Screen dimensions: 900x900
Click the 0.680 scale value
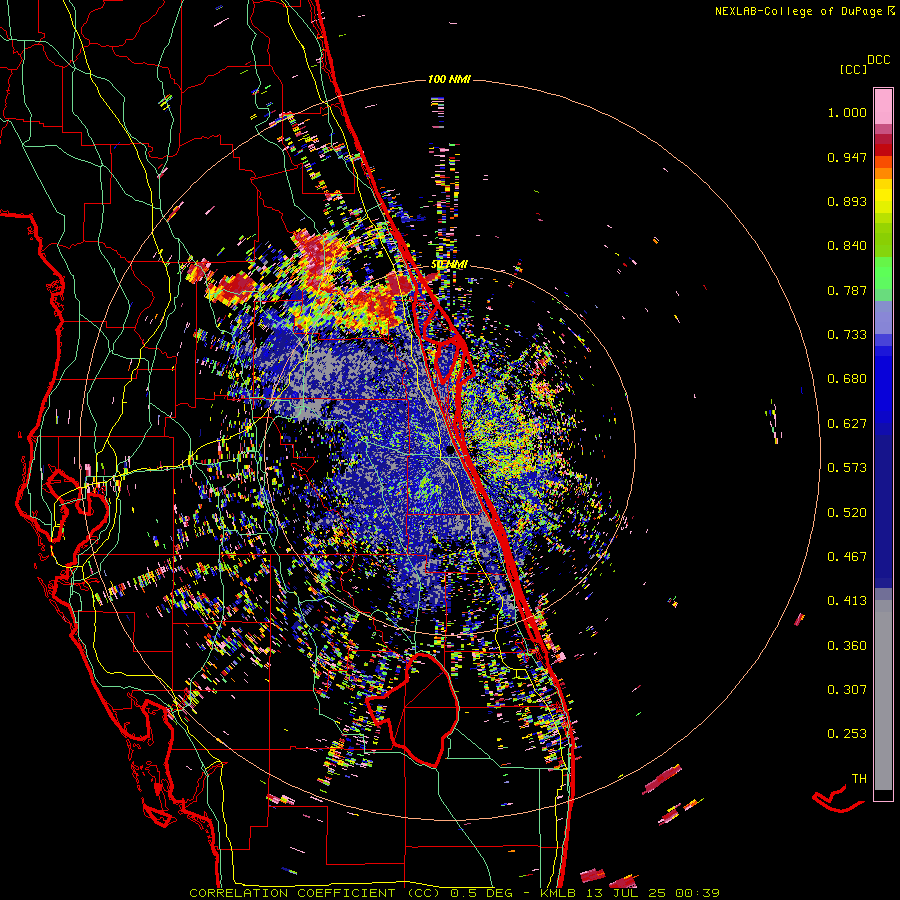pyautogui.click(x=847, y=379)
